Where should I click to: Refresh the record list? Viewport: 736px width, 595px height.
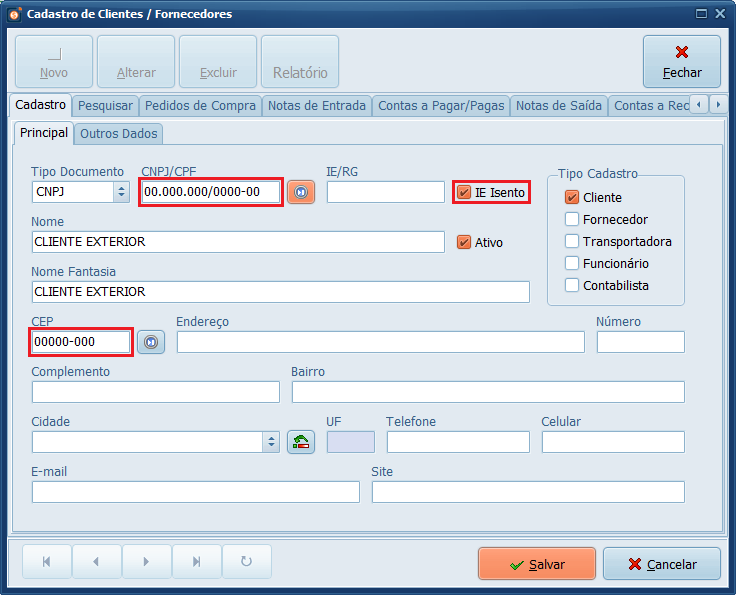pyautogui.click(x=247, y=562)
